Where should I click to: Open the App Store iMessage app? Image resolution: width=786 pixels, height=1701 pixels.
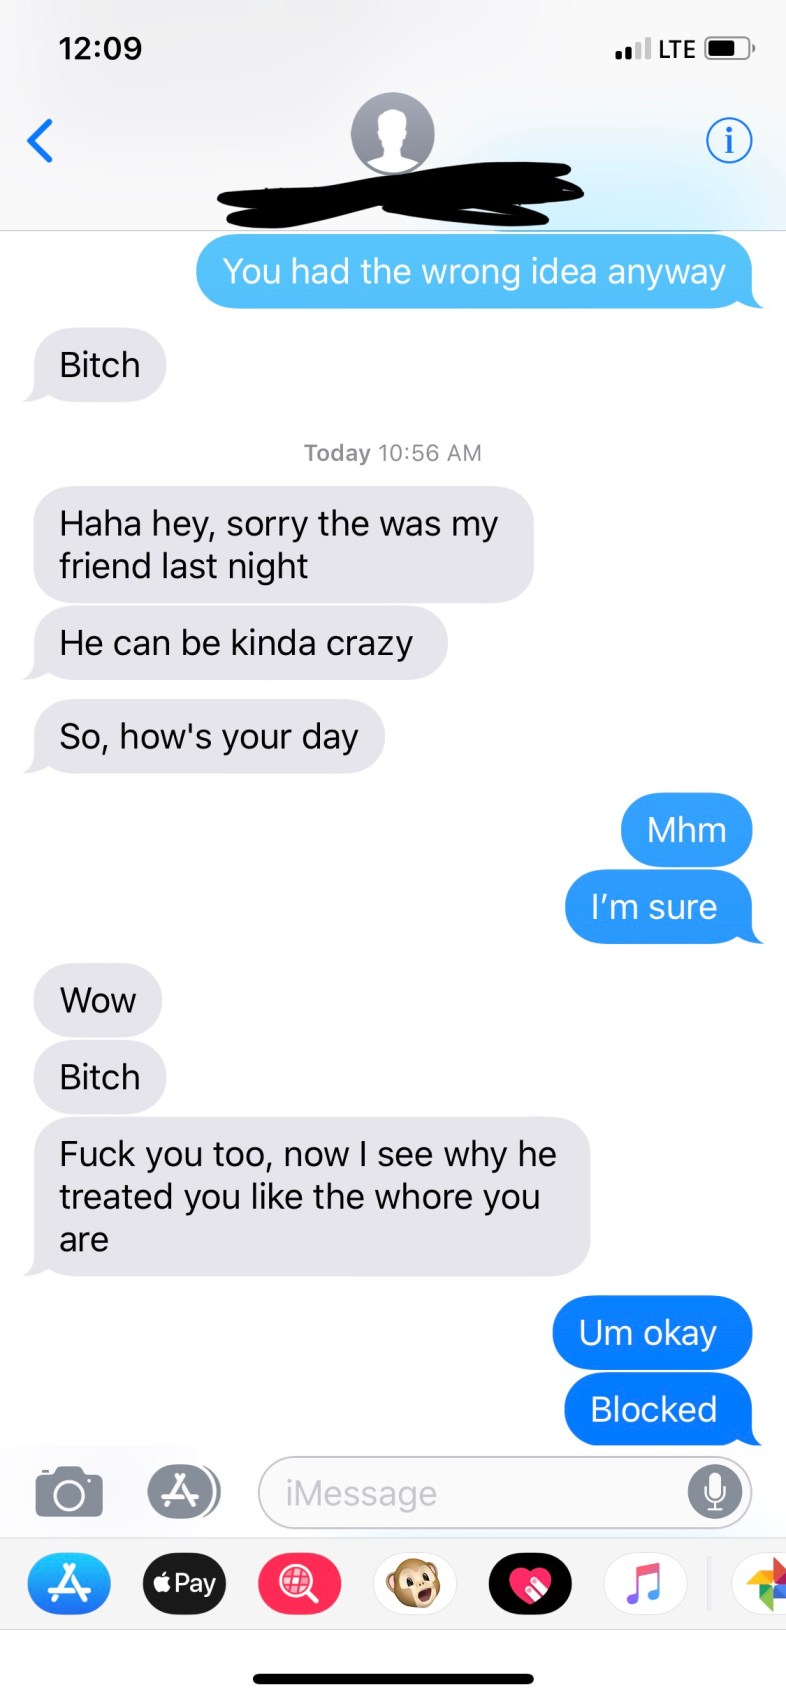pyautogui.click(x=69, y=1583)
